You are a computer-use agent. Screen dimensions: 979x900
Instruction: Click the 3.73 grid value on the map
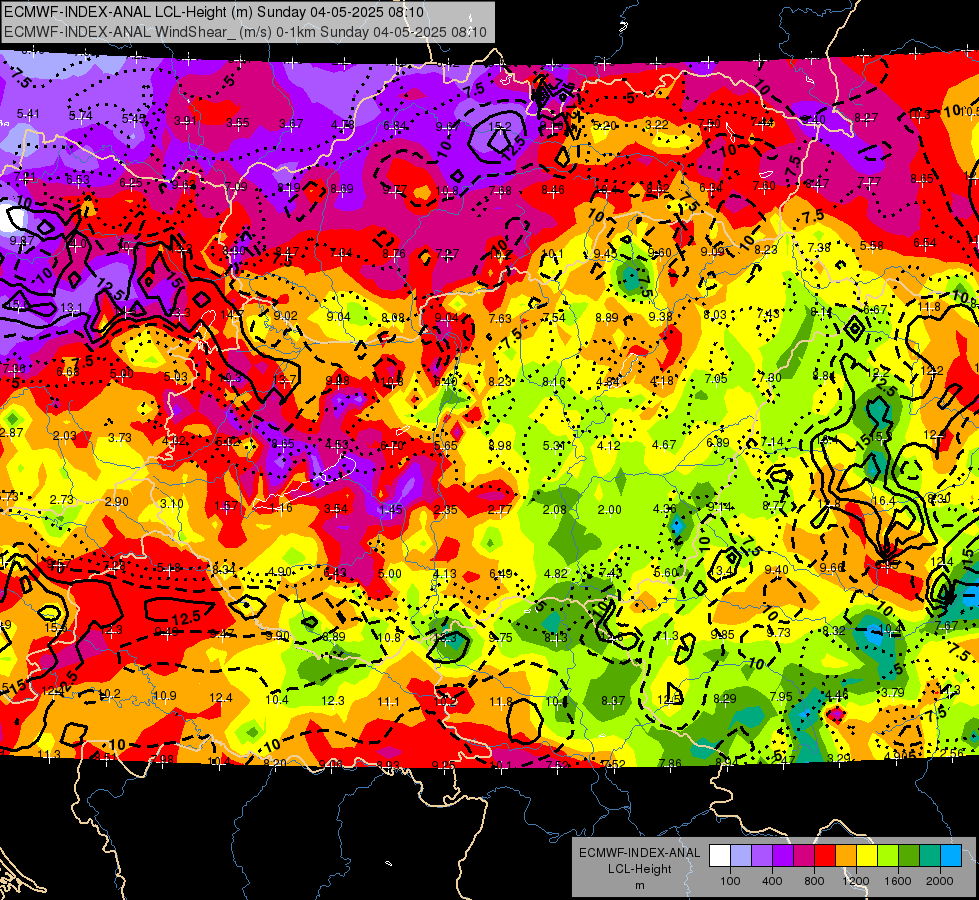click(x=120, y=438)
